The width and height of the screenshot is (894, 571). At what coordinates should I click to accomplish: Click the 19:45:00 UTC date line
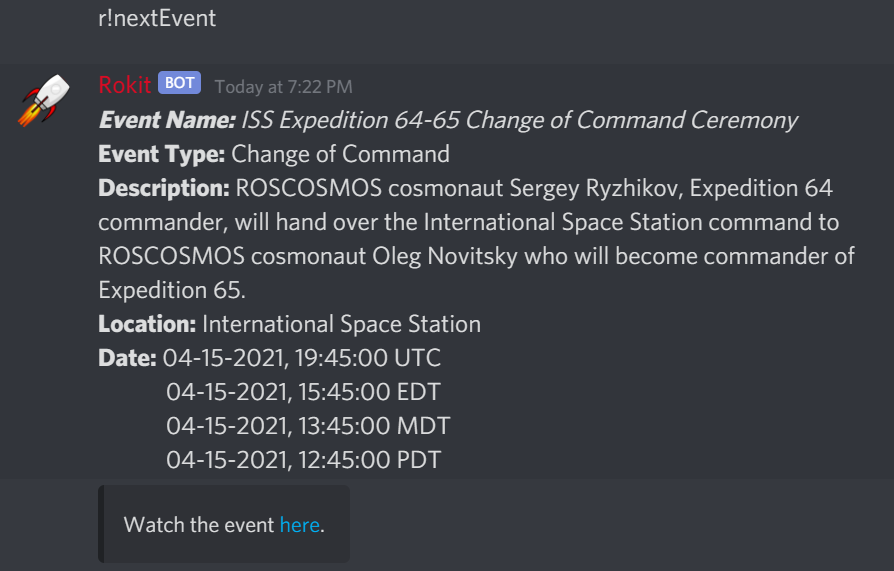[x=302, y=358]
